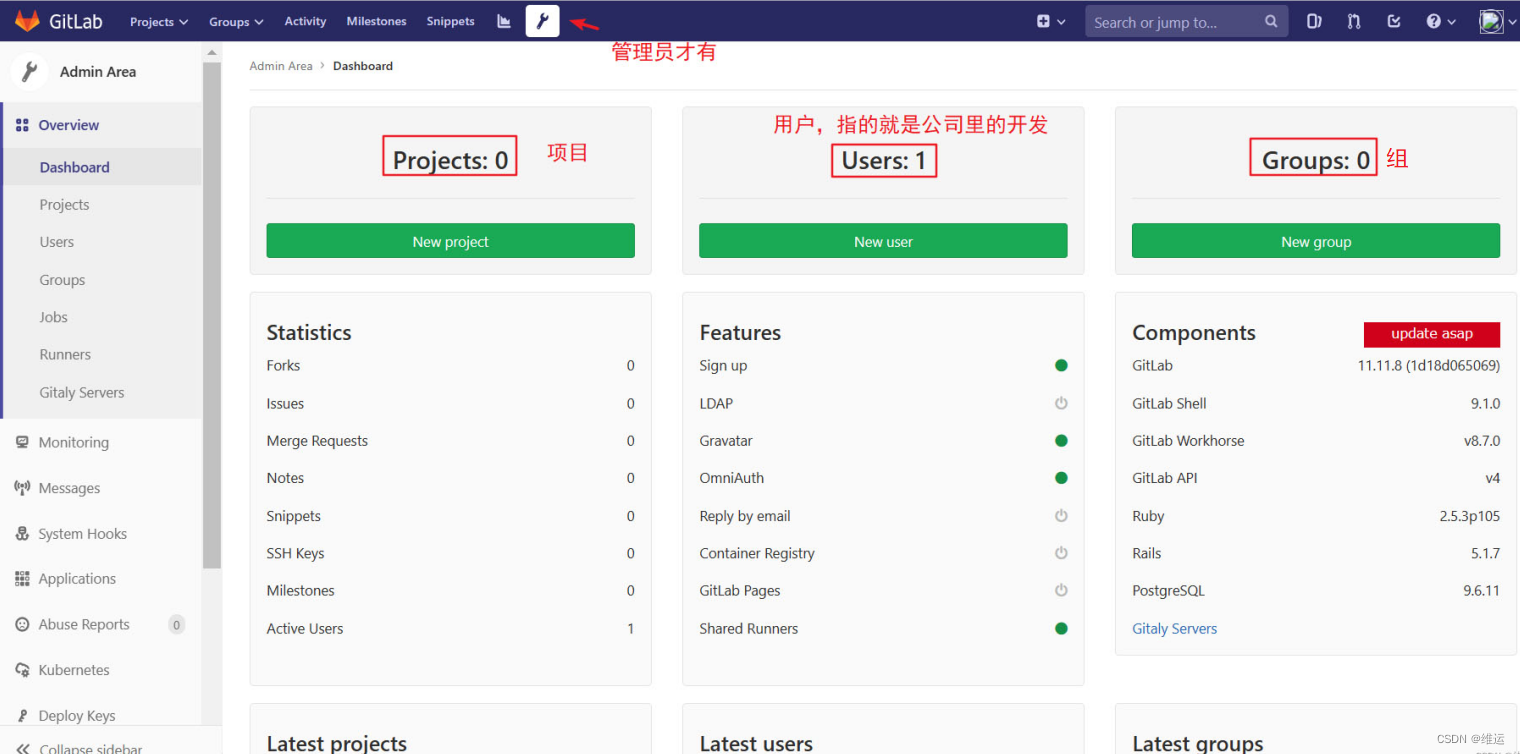The width and height of the screenshot is (1520, 754).
Task: Click the Ruby version 2.5.3p105
Action: [1469, 516]
